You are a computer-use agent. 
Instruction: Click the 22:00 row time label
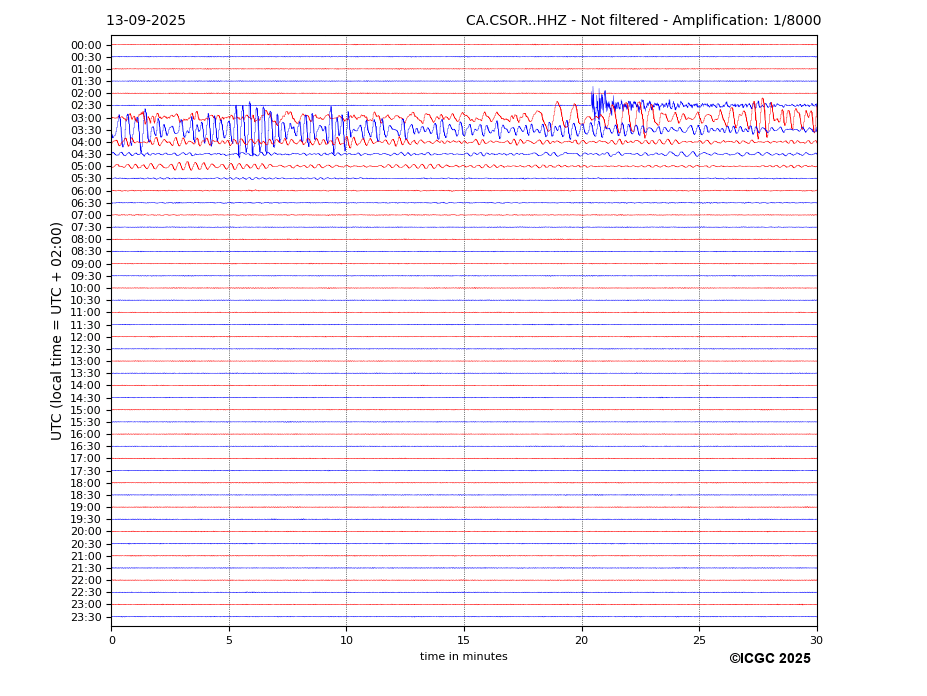point(86,581)
